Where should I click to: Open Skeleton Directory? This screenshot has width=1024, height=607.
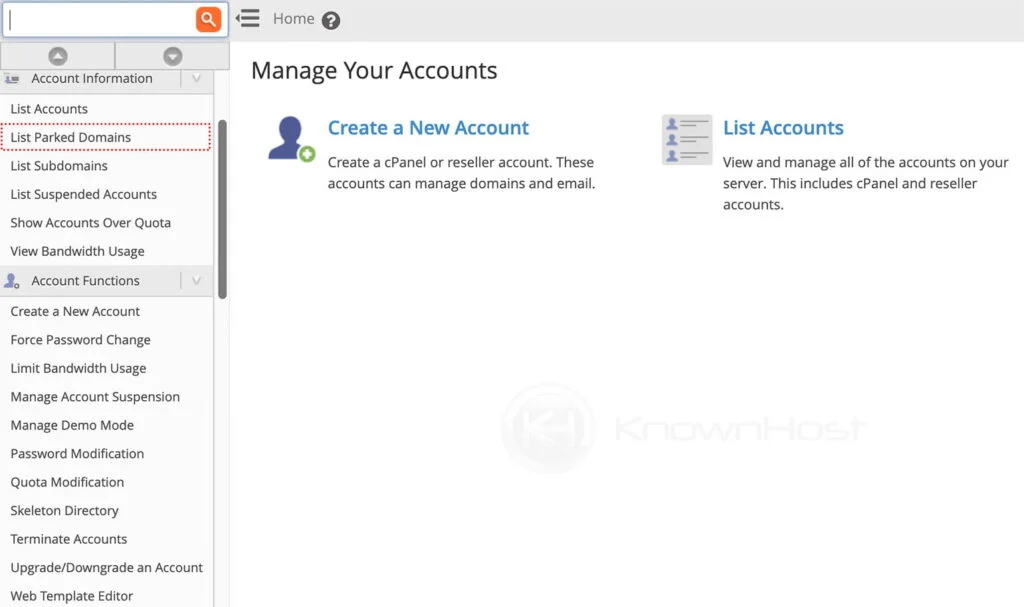tap(65, 511)
